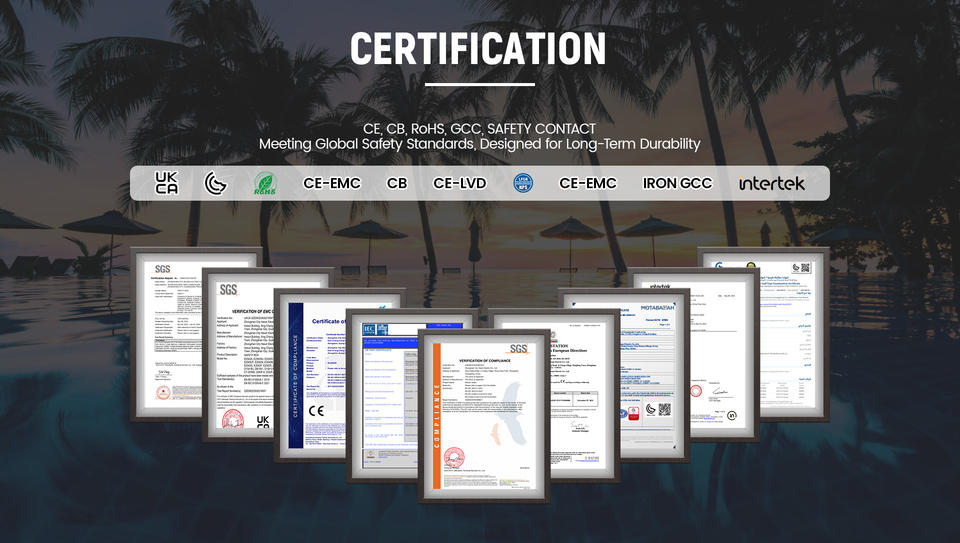Select the CE-LVD label
The image size is (960, 543).
click(460, 183)
